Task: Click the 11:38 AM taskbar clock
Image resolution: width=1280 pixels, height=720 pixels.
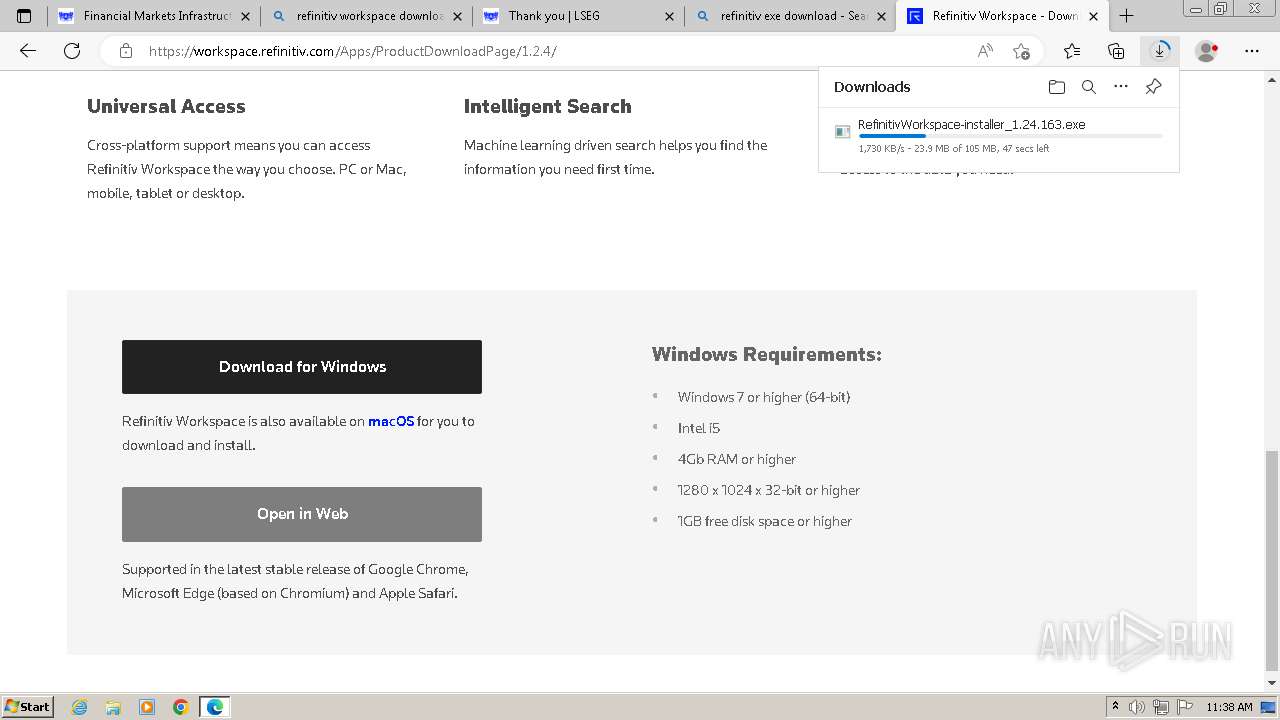Action: [1229, 707]
